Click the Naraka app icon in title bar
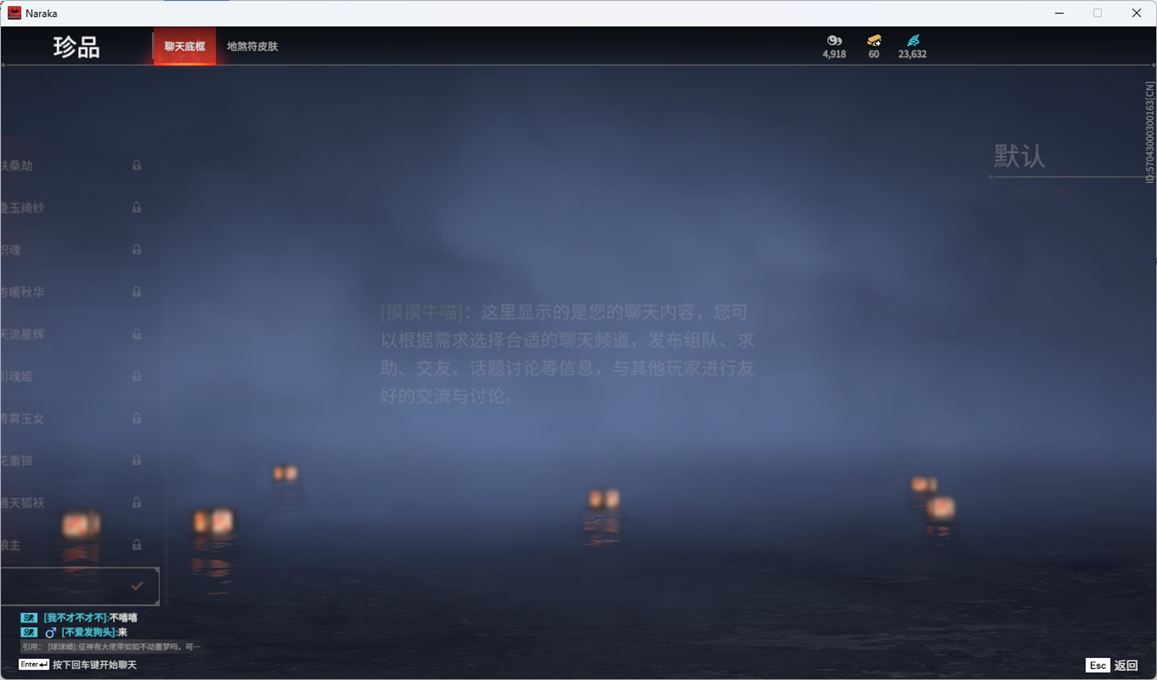 point(14,13)
